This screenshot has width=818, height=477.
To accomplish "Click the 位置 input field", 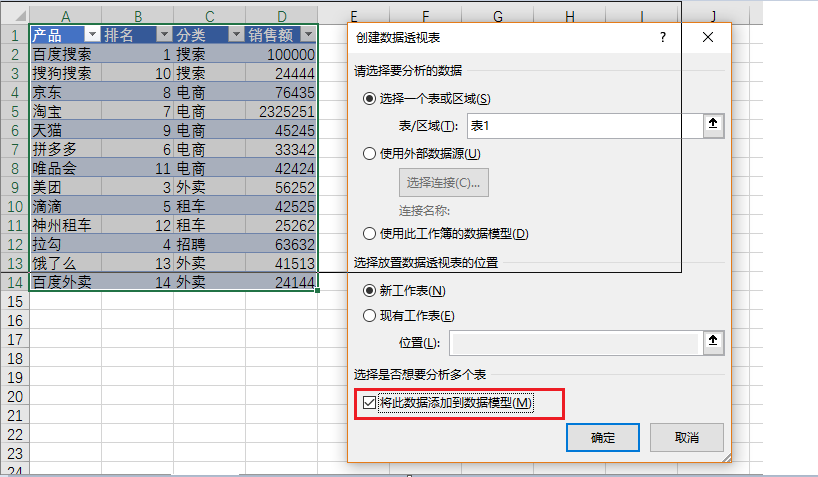I will (574, 343).
